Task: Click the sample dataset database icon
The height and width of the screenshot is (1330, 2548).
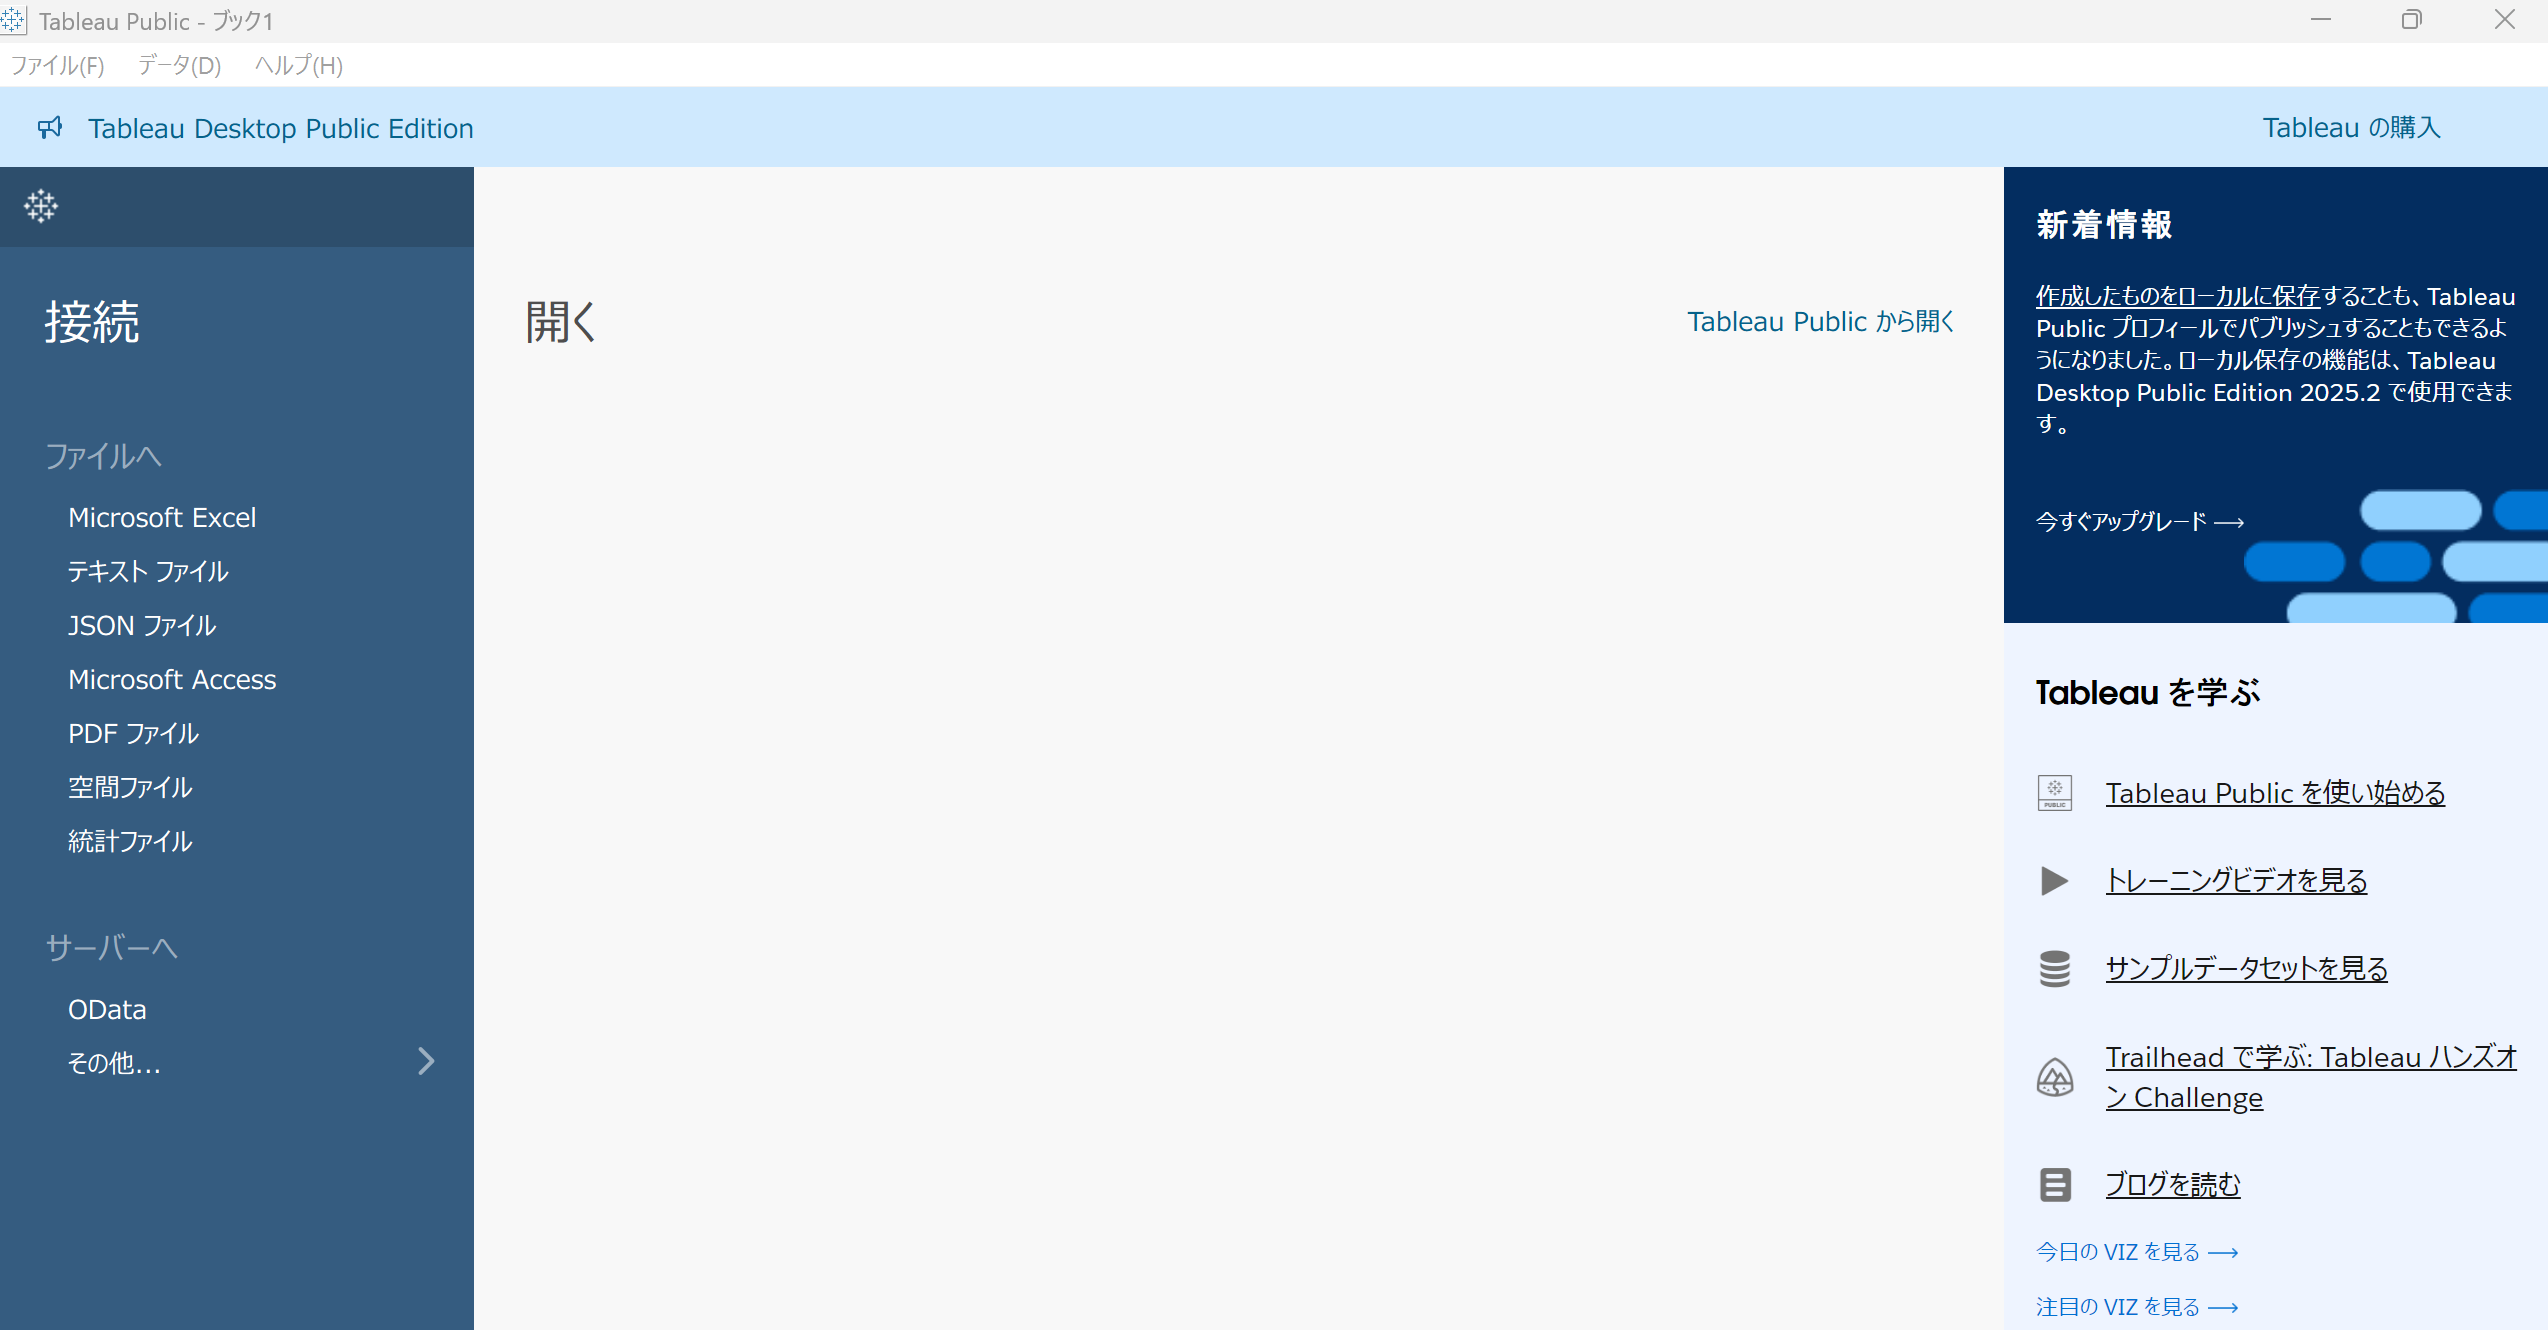Action: coord(2055,969)
